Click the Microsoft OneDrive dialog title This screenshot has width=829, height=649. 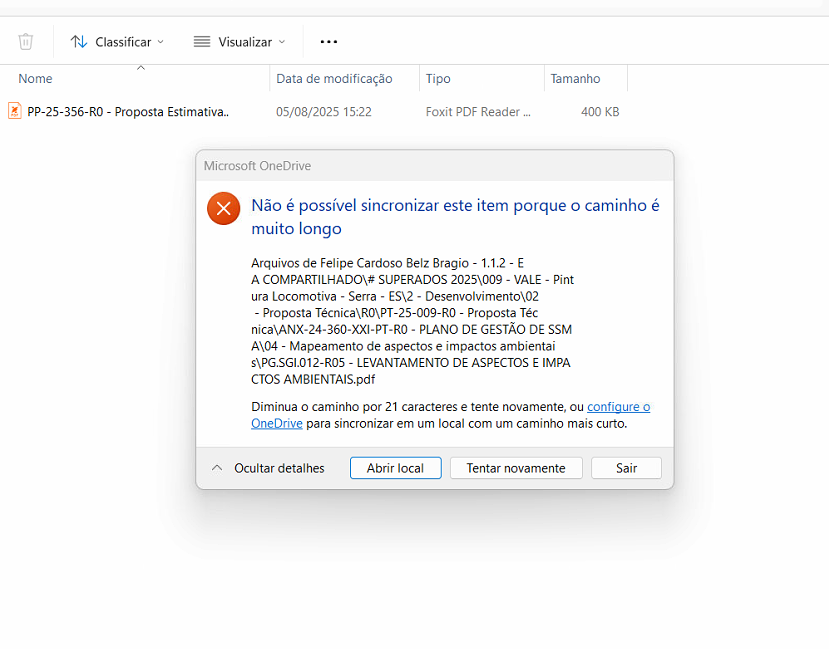tap(257, 166)
